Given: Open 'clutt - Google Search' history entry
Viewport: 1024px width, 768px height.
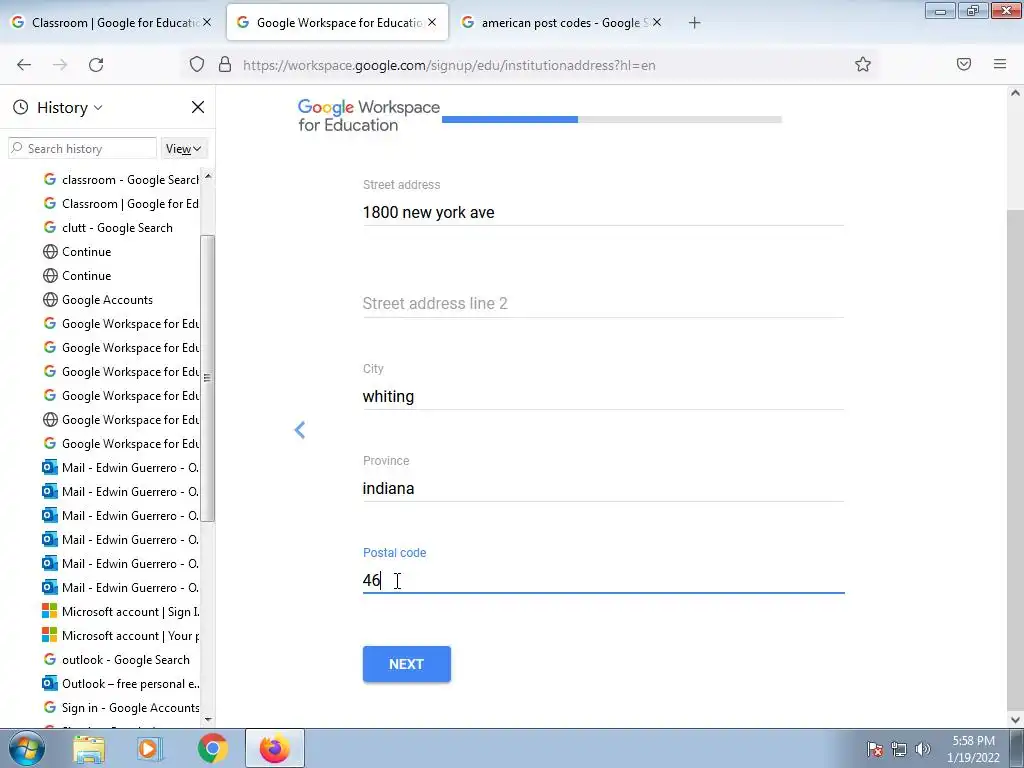Looking at the screenshot, I should click(107, 228).
